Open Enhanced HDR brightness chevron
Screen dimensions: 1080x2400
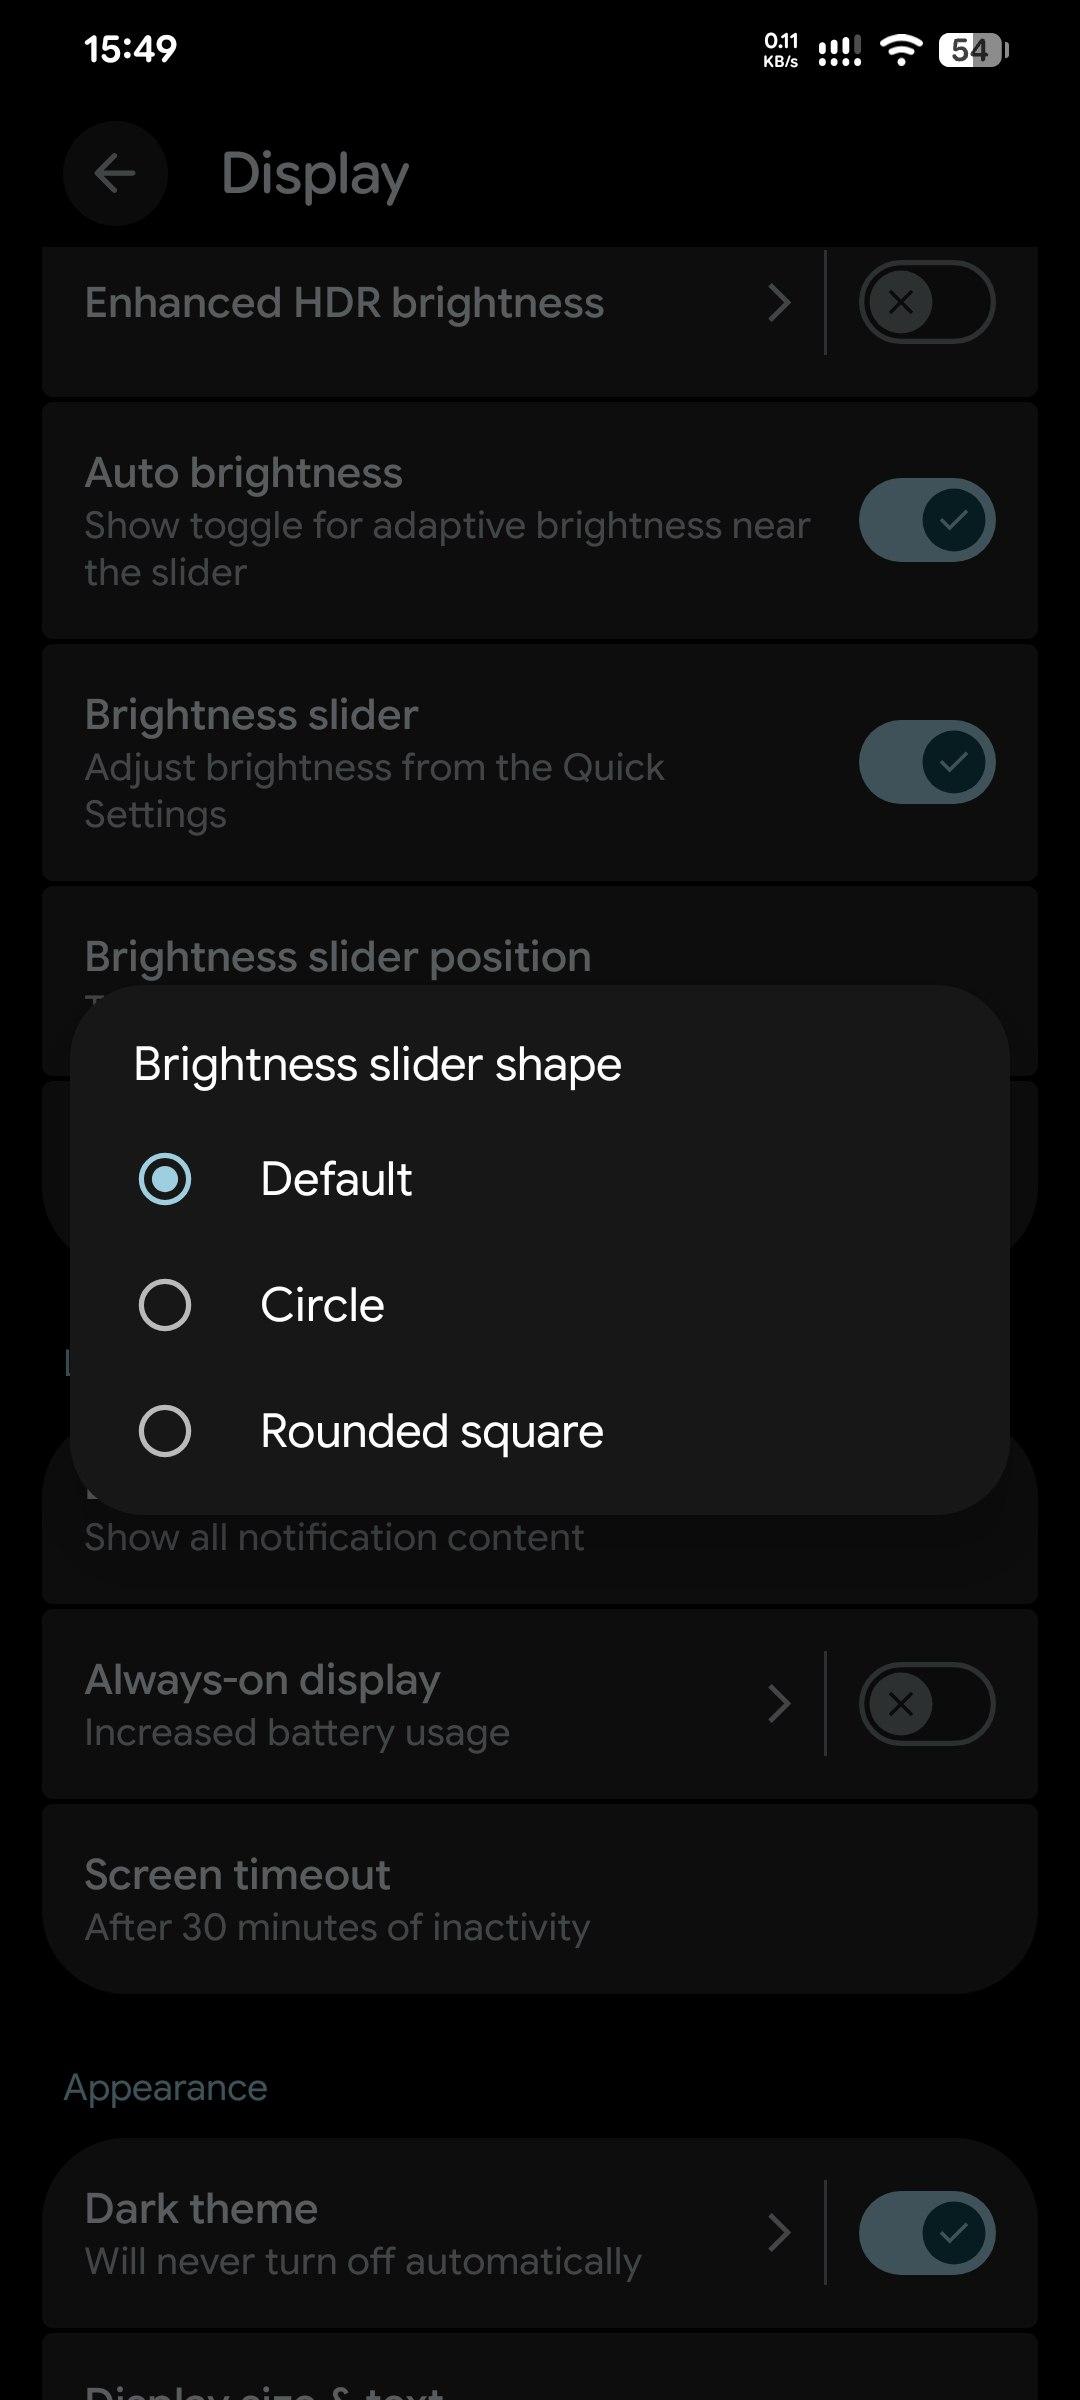coord(779,302)
